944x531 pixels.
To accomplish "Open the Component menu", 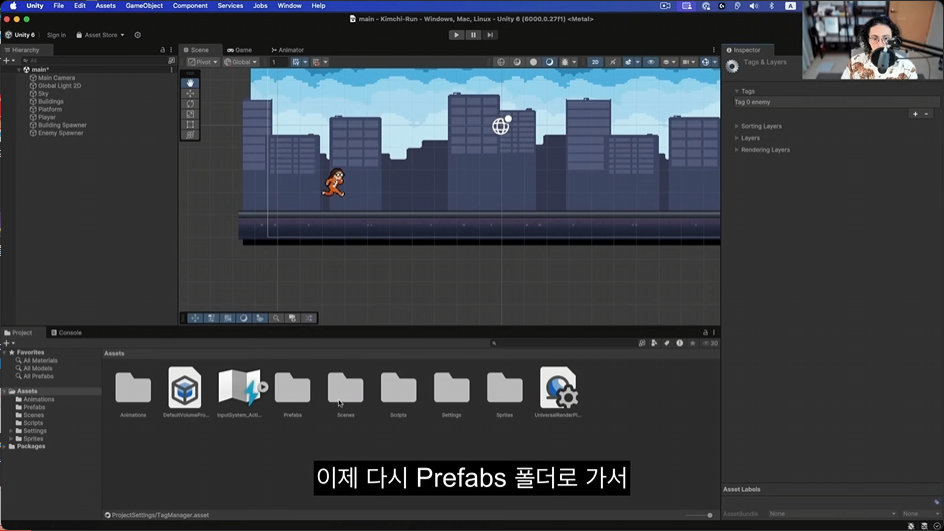I will (x=190, y=5).
